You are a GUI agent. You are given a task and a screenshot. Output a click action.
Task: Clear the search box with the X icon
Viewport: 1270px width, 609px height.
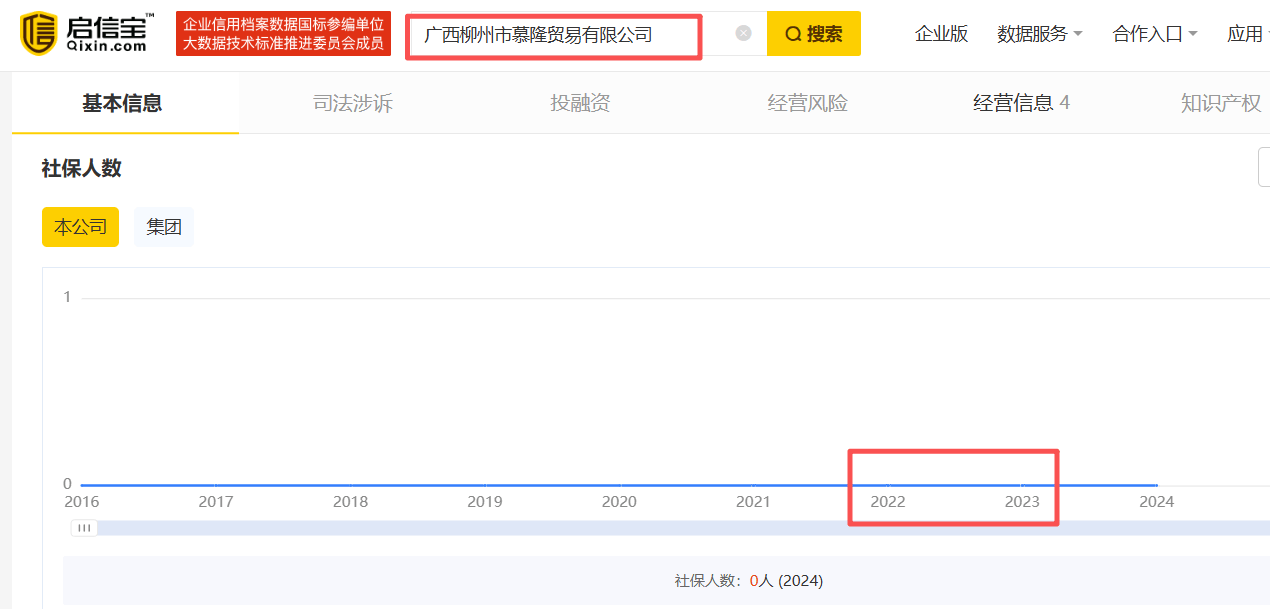click(x=743, y=33)
